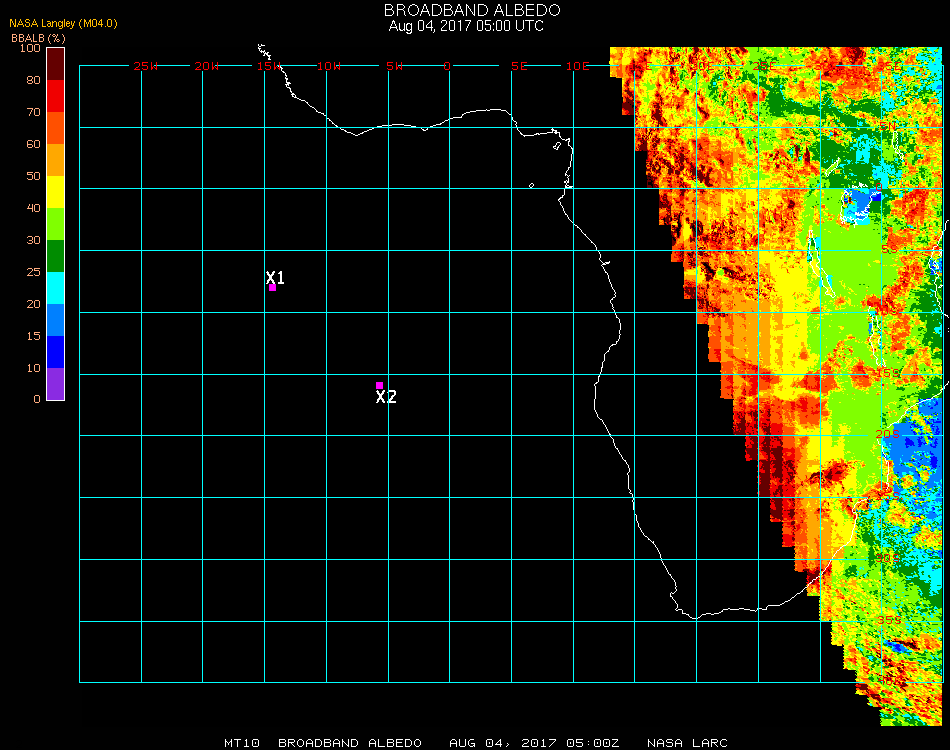Pick the purple 0-10 legend segment
The width and height of the screenshot is (950, 750).
click(x=55, y=384)
